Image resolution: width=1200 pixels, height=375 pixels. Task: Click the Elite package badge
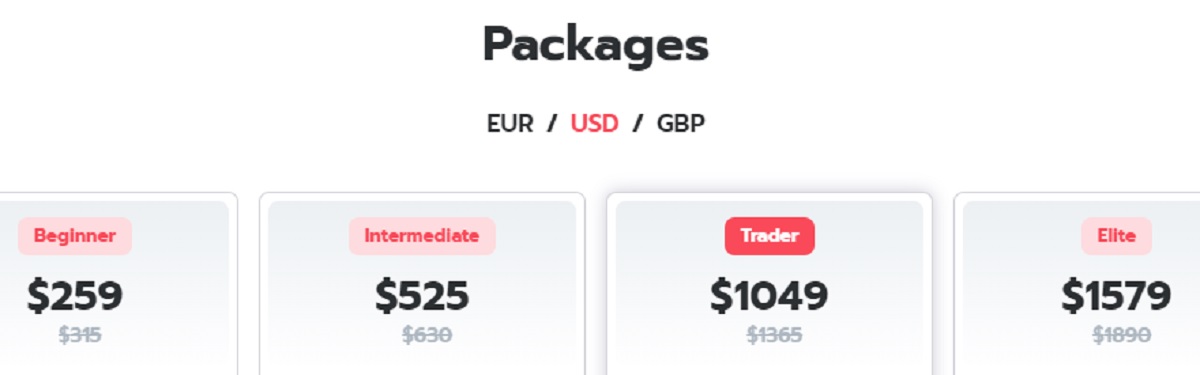click(x=1116, y=236)
